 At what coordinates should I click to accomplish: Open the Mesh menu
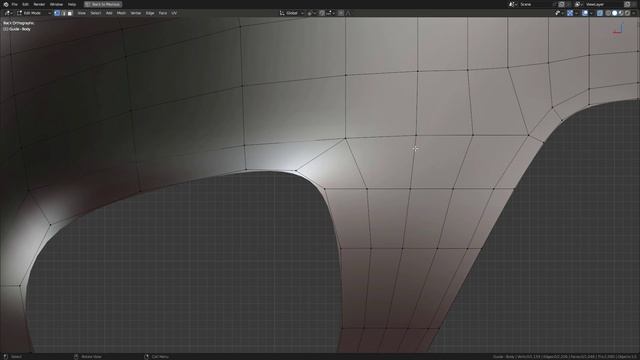click(121, 13)
